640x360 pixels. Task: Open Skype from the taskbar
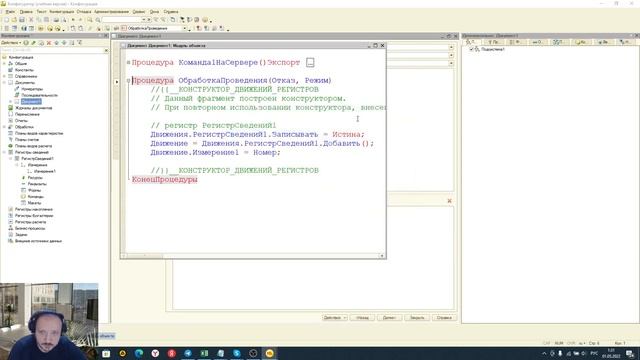point(237,353)
